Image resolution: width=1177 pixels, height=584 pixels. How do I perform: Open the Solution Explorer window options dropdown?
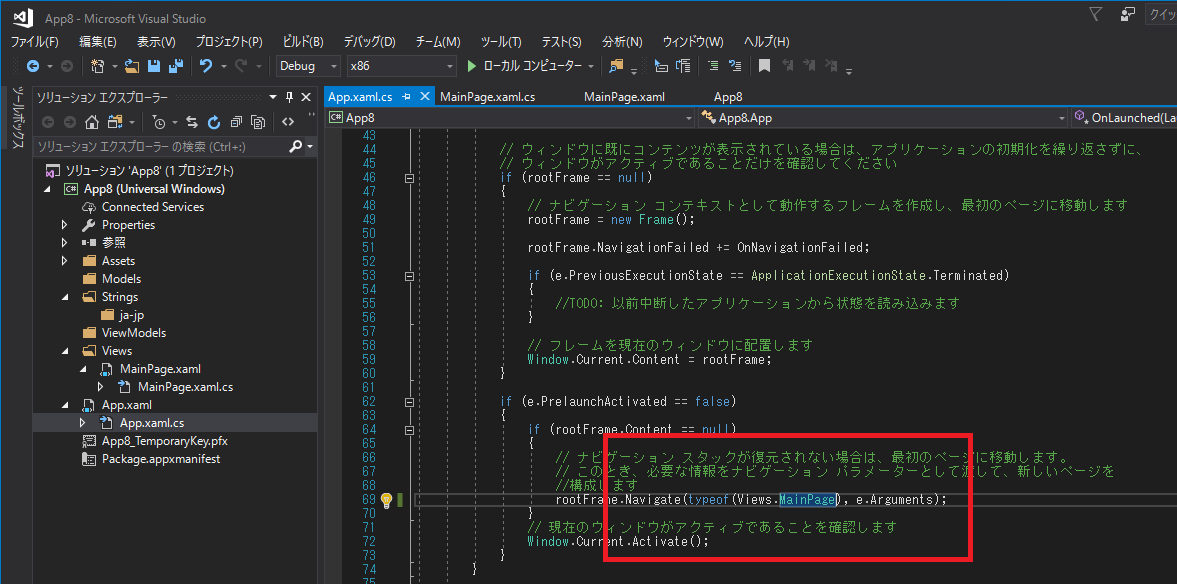273,97
